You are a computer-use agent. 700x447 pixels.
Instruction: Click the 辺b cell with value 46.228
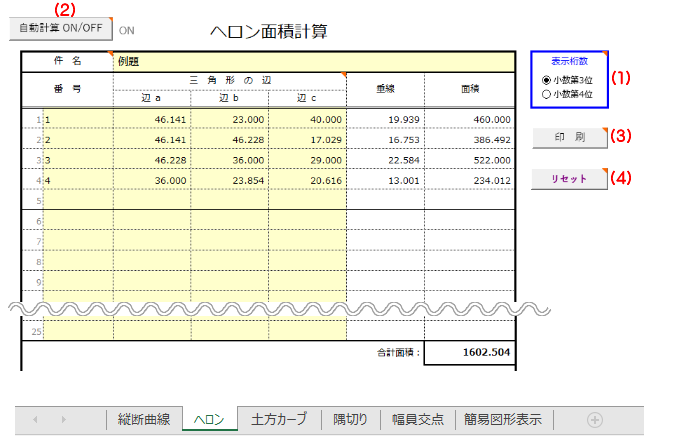pos(230,141)
